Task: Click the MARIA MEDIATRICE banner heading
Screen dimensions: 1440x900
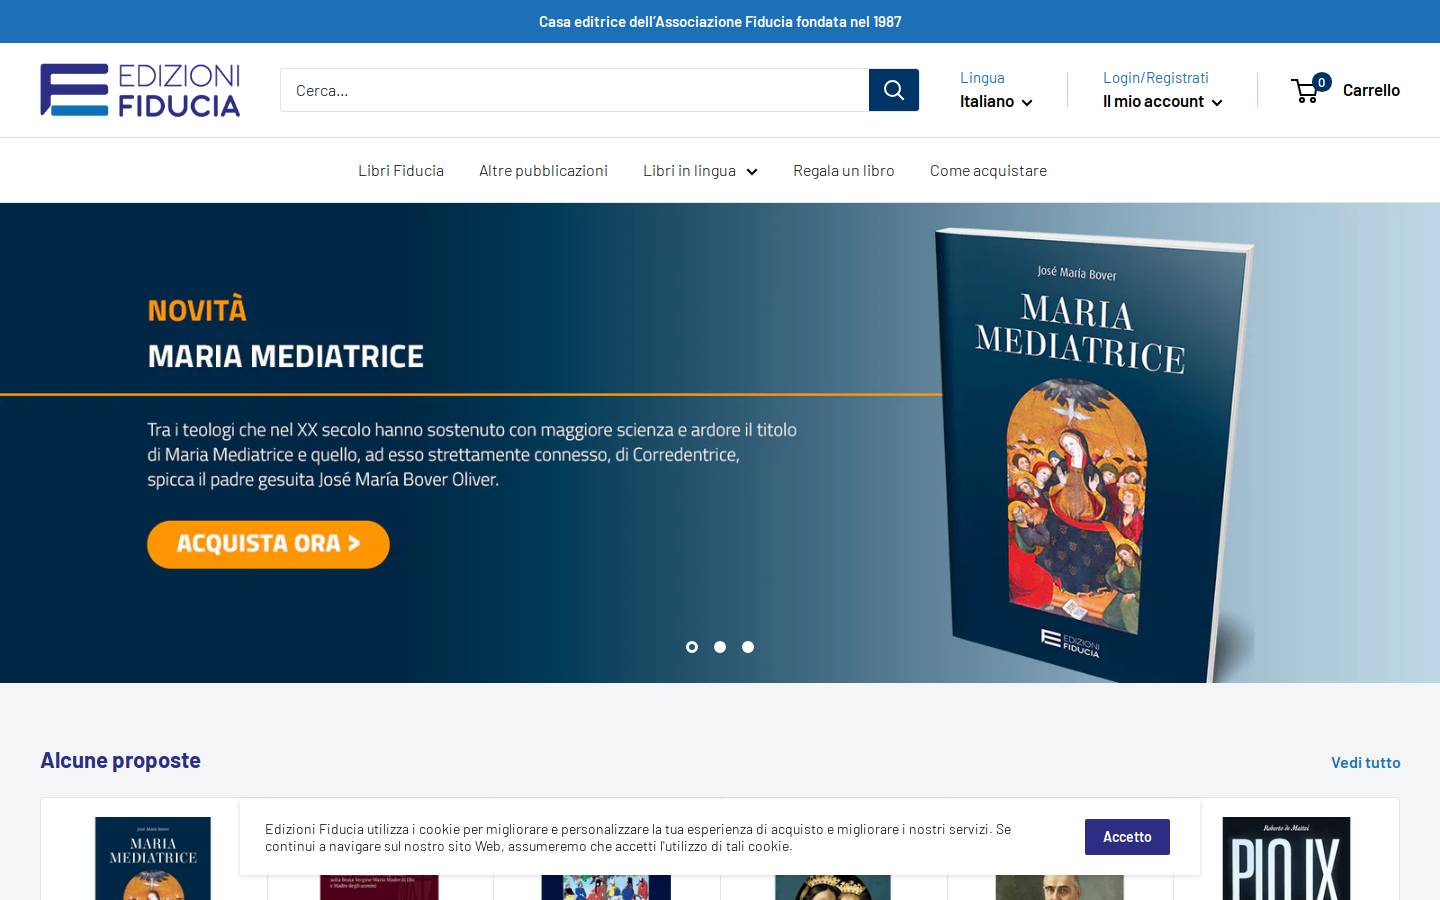Action: [286, 356]
